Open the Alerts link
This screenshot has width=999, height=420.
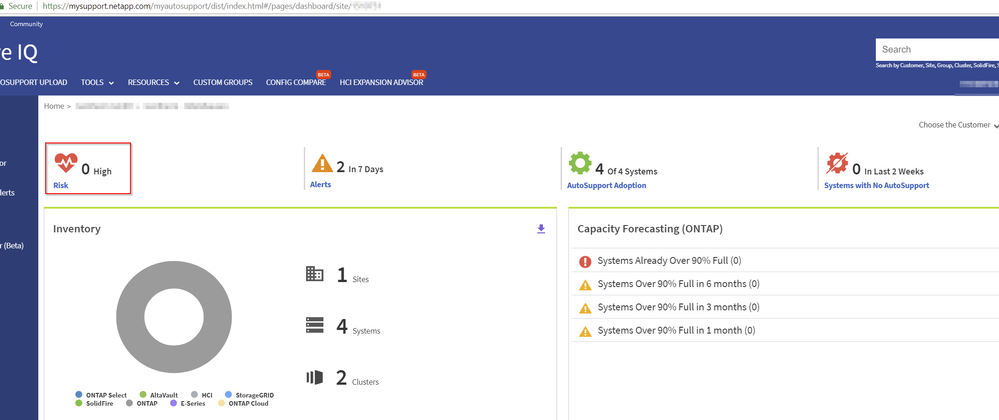coord(320,184)
